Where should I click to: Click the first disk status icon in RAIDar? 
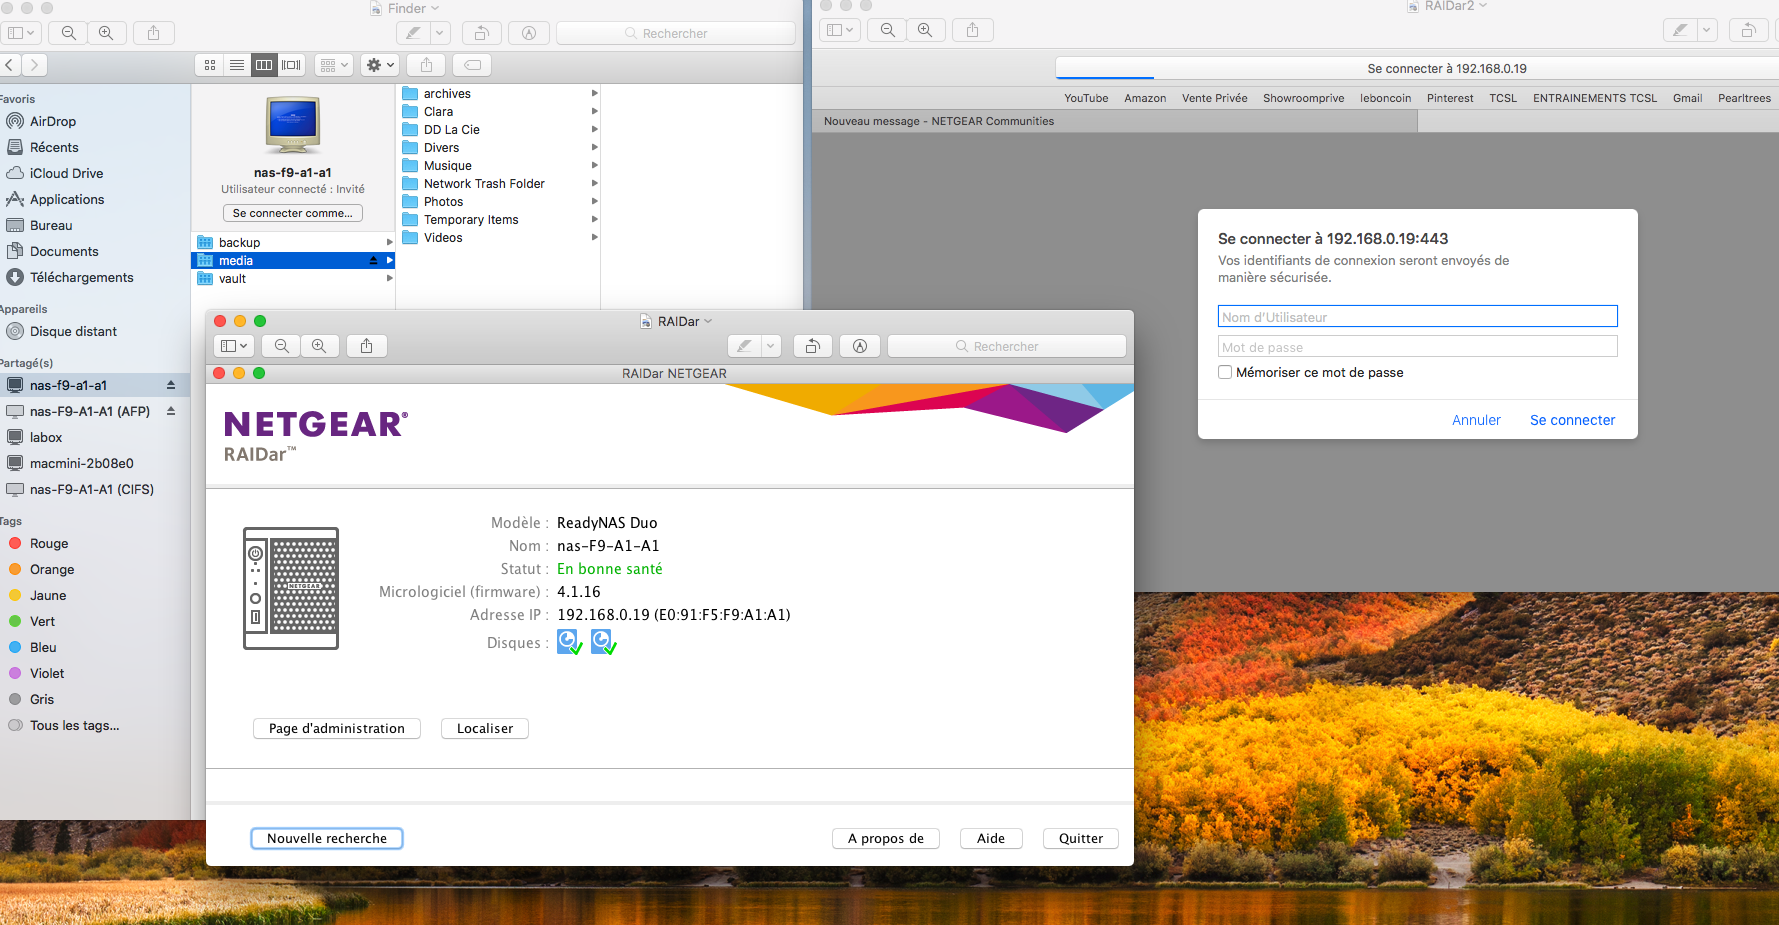569,642
